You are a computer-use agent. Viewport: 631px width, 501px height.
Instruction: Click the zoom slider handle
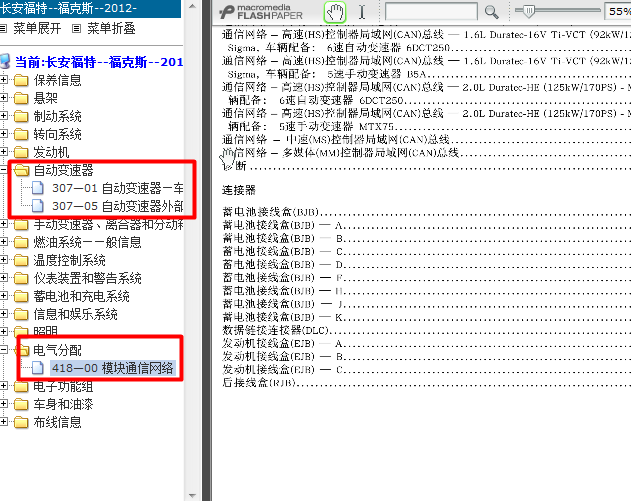528,11
